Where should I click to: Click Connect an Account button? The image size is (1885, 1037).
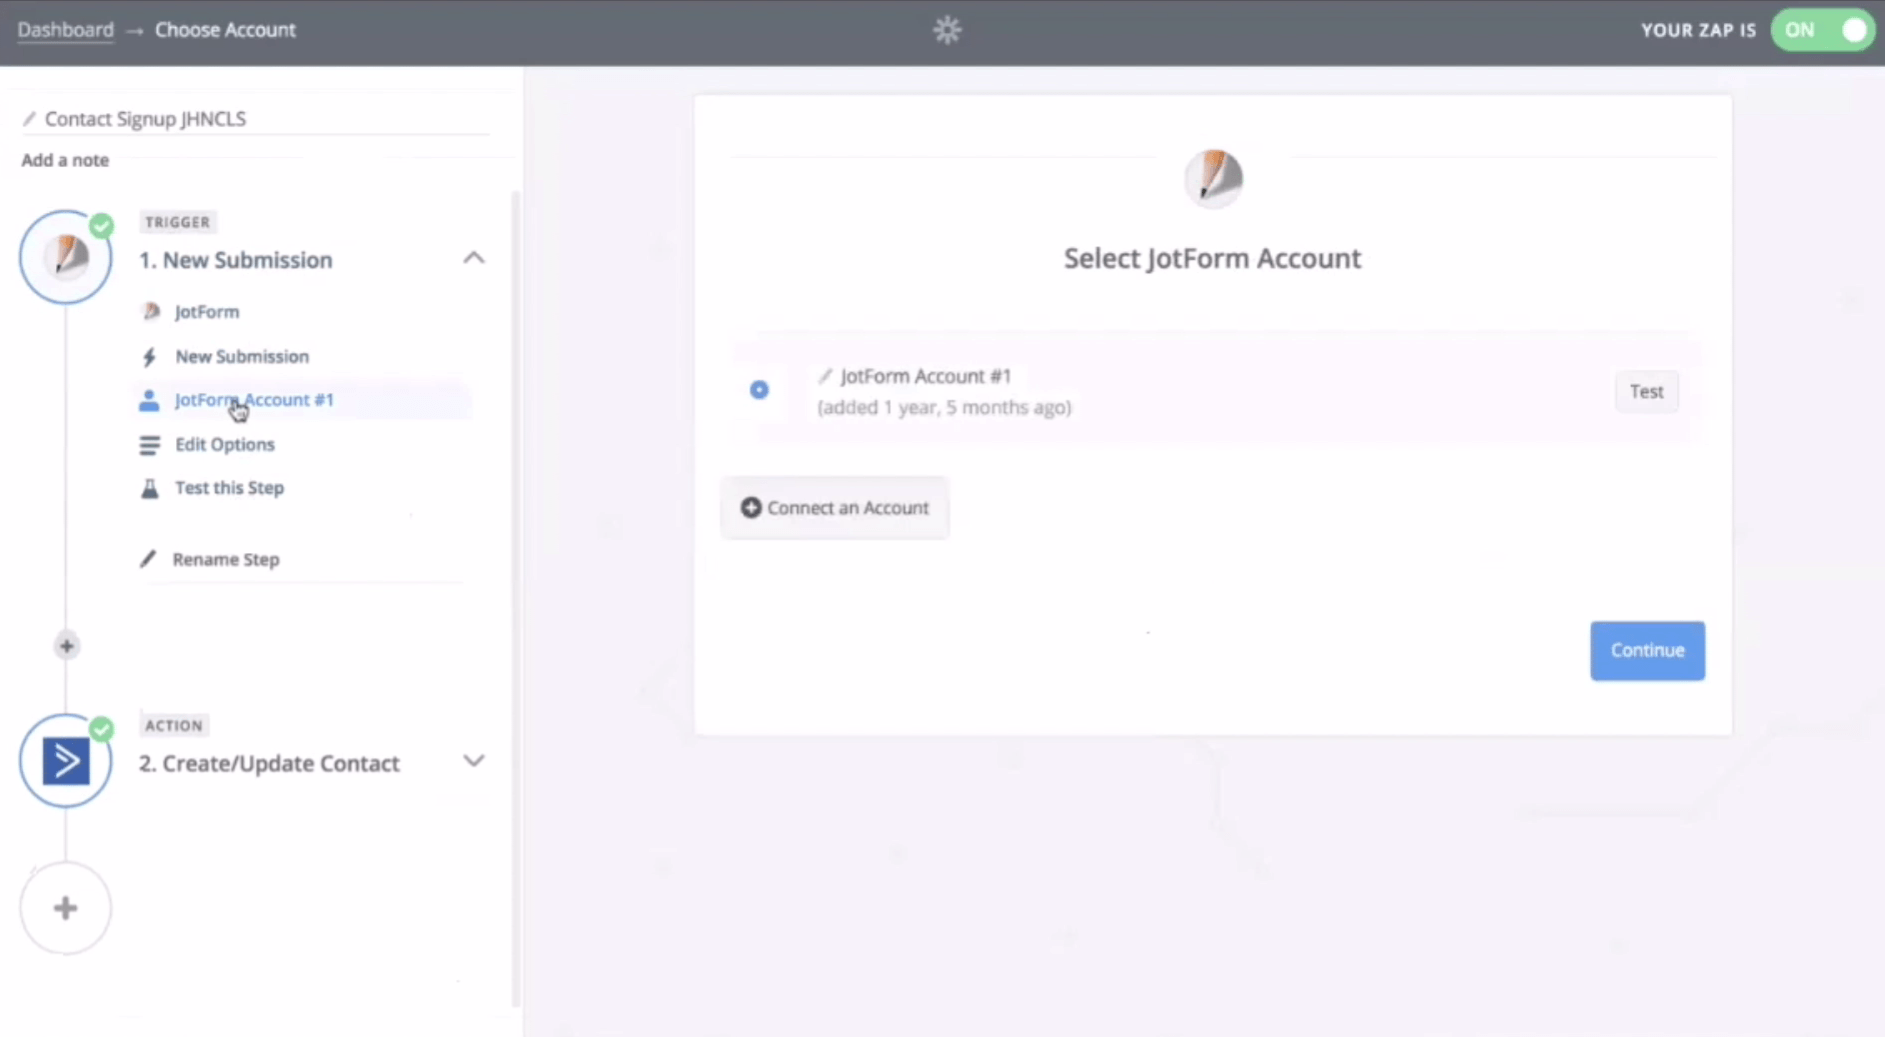tap(834, 508)
